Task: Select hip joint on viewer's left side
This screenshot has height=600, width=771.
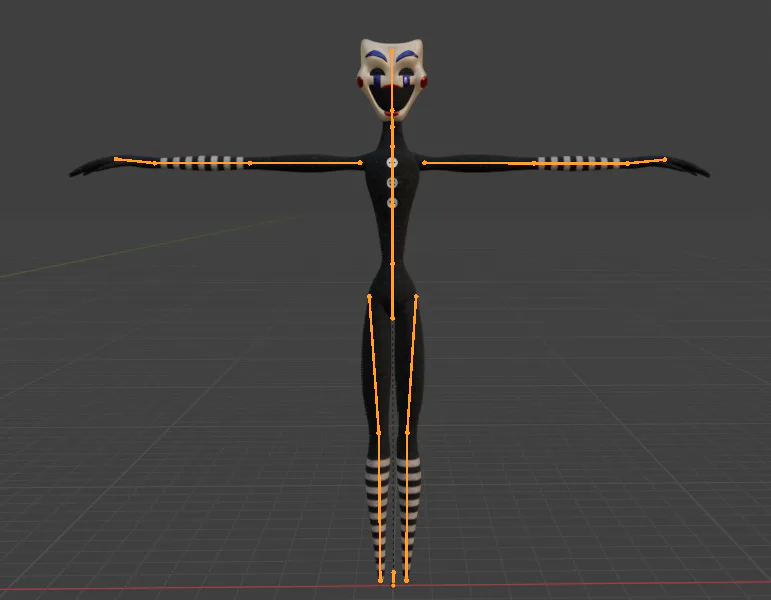Action: click(369, 296)
